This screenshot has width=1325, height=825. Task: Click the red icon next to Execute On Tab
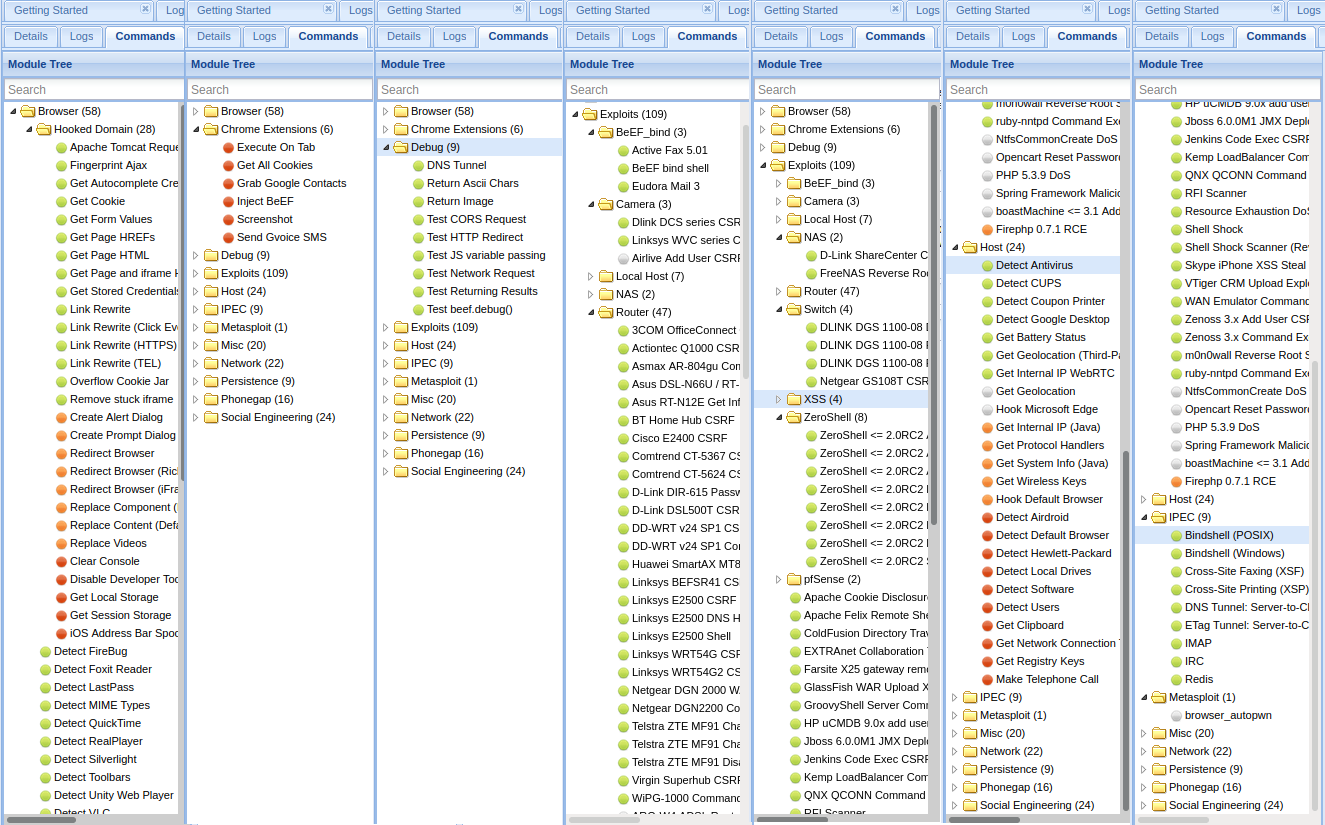click(x=228, y=147)
